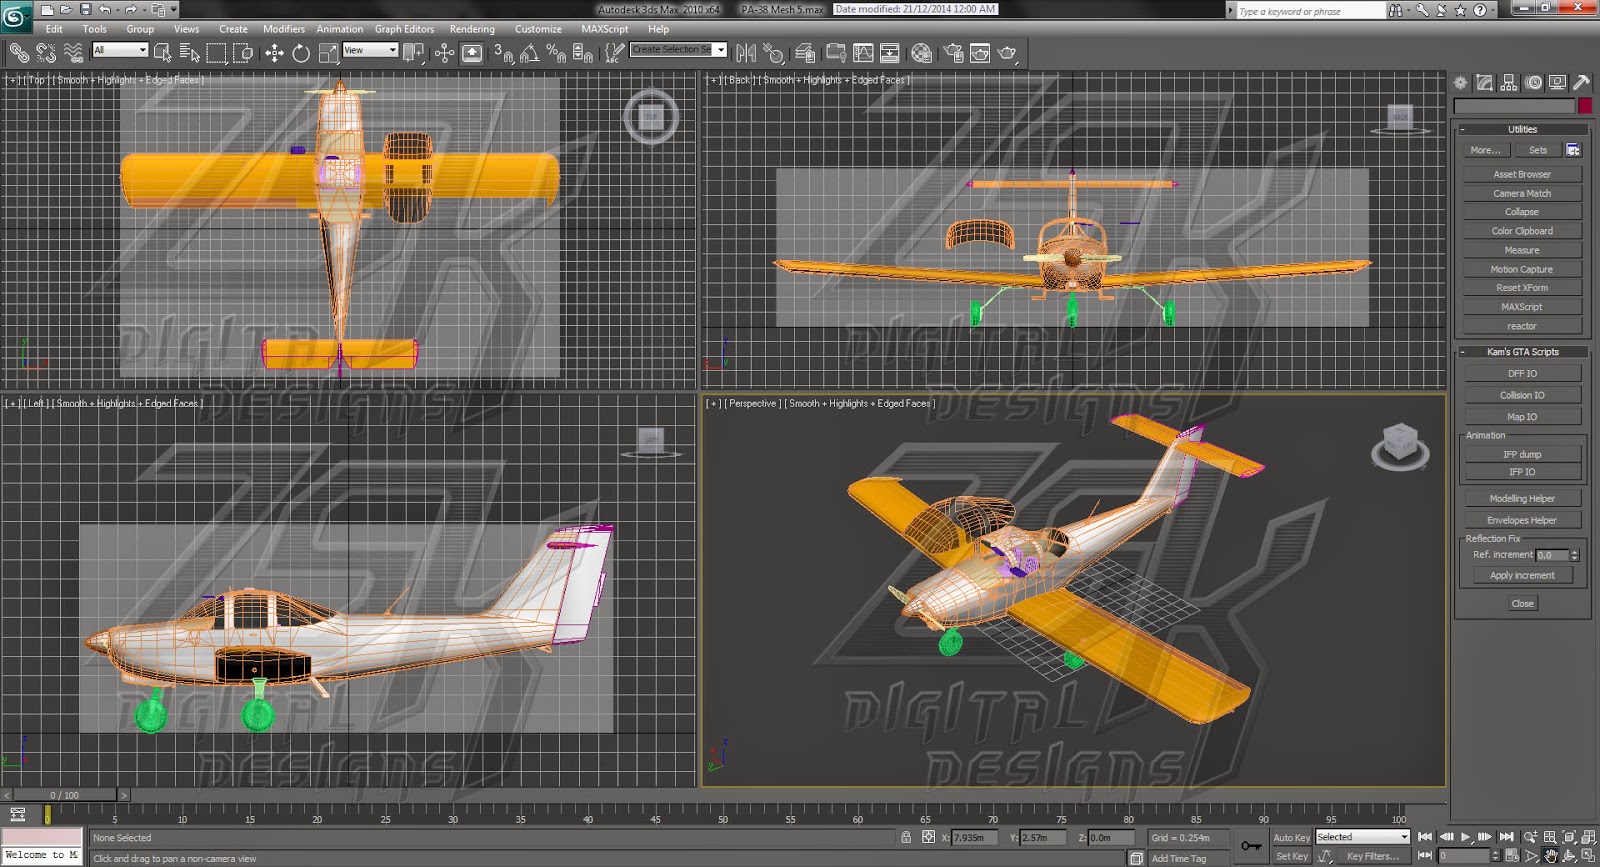Screen dimensions: 1600x867
Task: Click the red object color swatch
Action: click(1584, 106)
